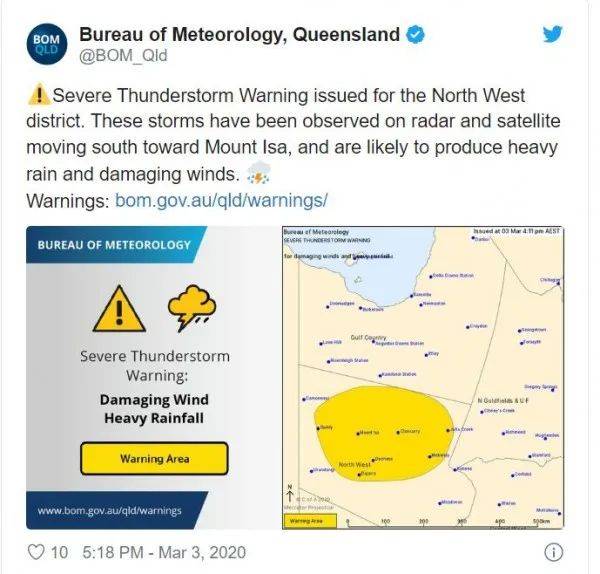This screenshot has height=574, width=600.
Task: Click the thunderstorm cloud emoji in tweet
Action: coord(259,173)
